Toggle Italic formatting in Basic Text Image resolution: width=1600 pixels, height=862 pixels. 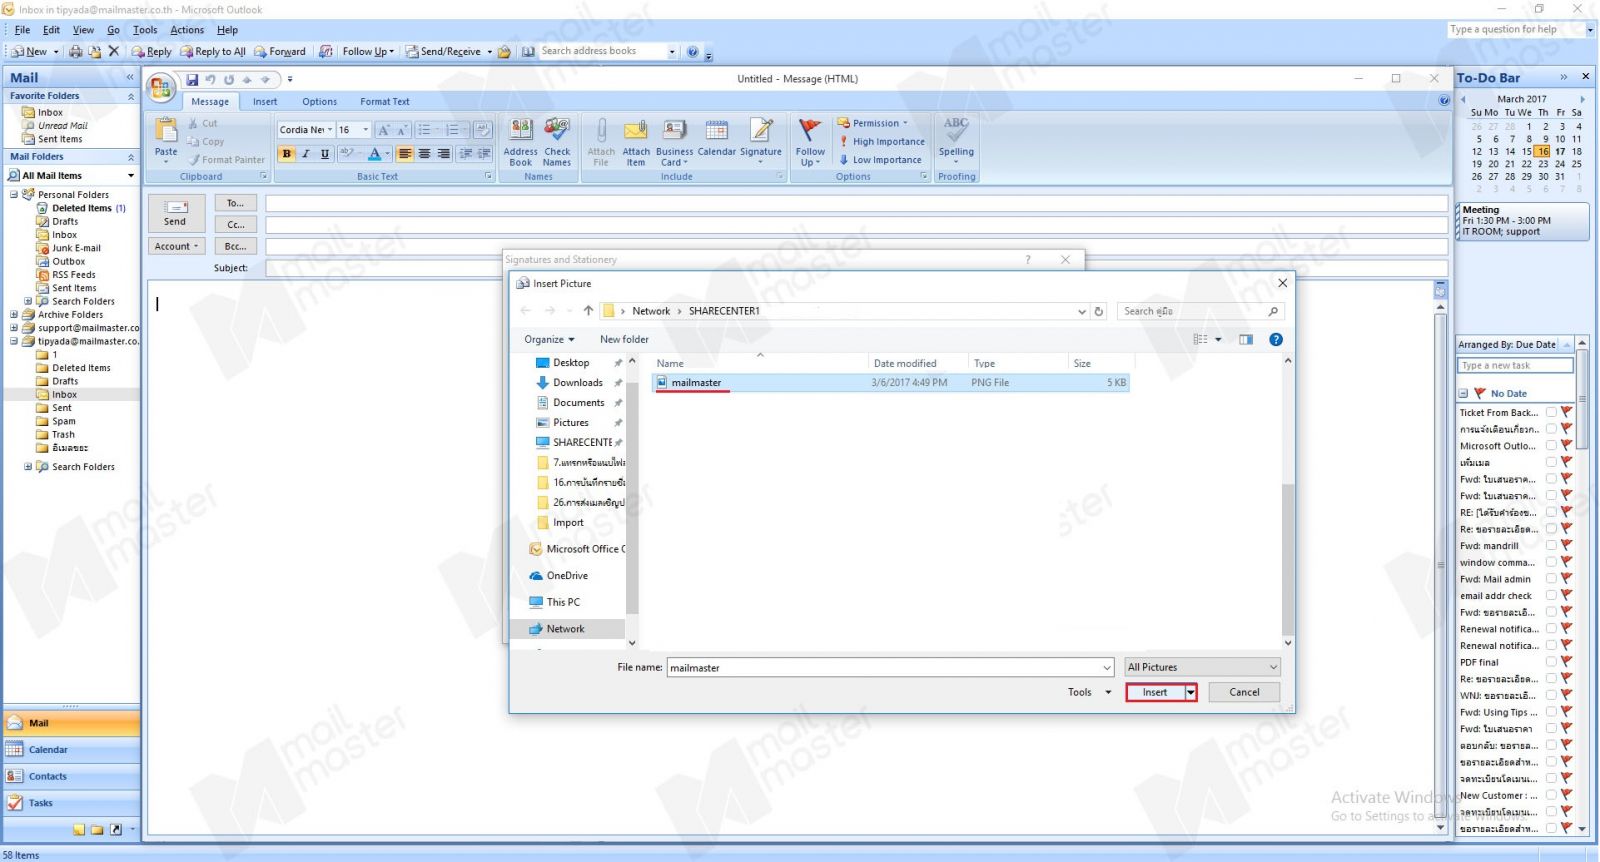coord(306,154)
